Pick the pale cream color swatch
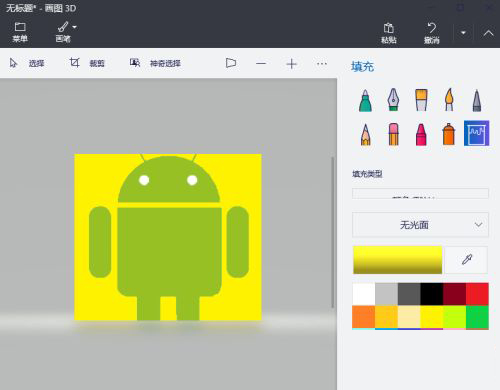The image size is (500, 390). [x=409, y=317]
